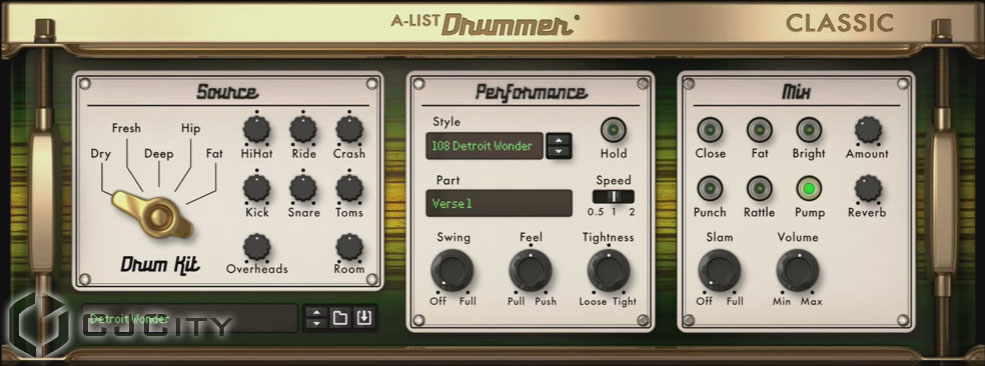Click the Overheads level knob
Image resolution: width=985 pixels, height=366 pixels.
point(256,247)
